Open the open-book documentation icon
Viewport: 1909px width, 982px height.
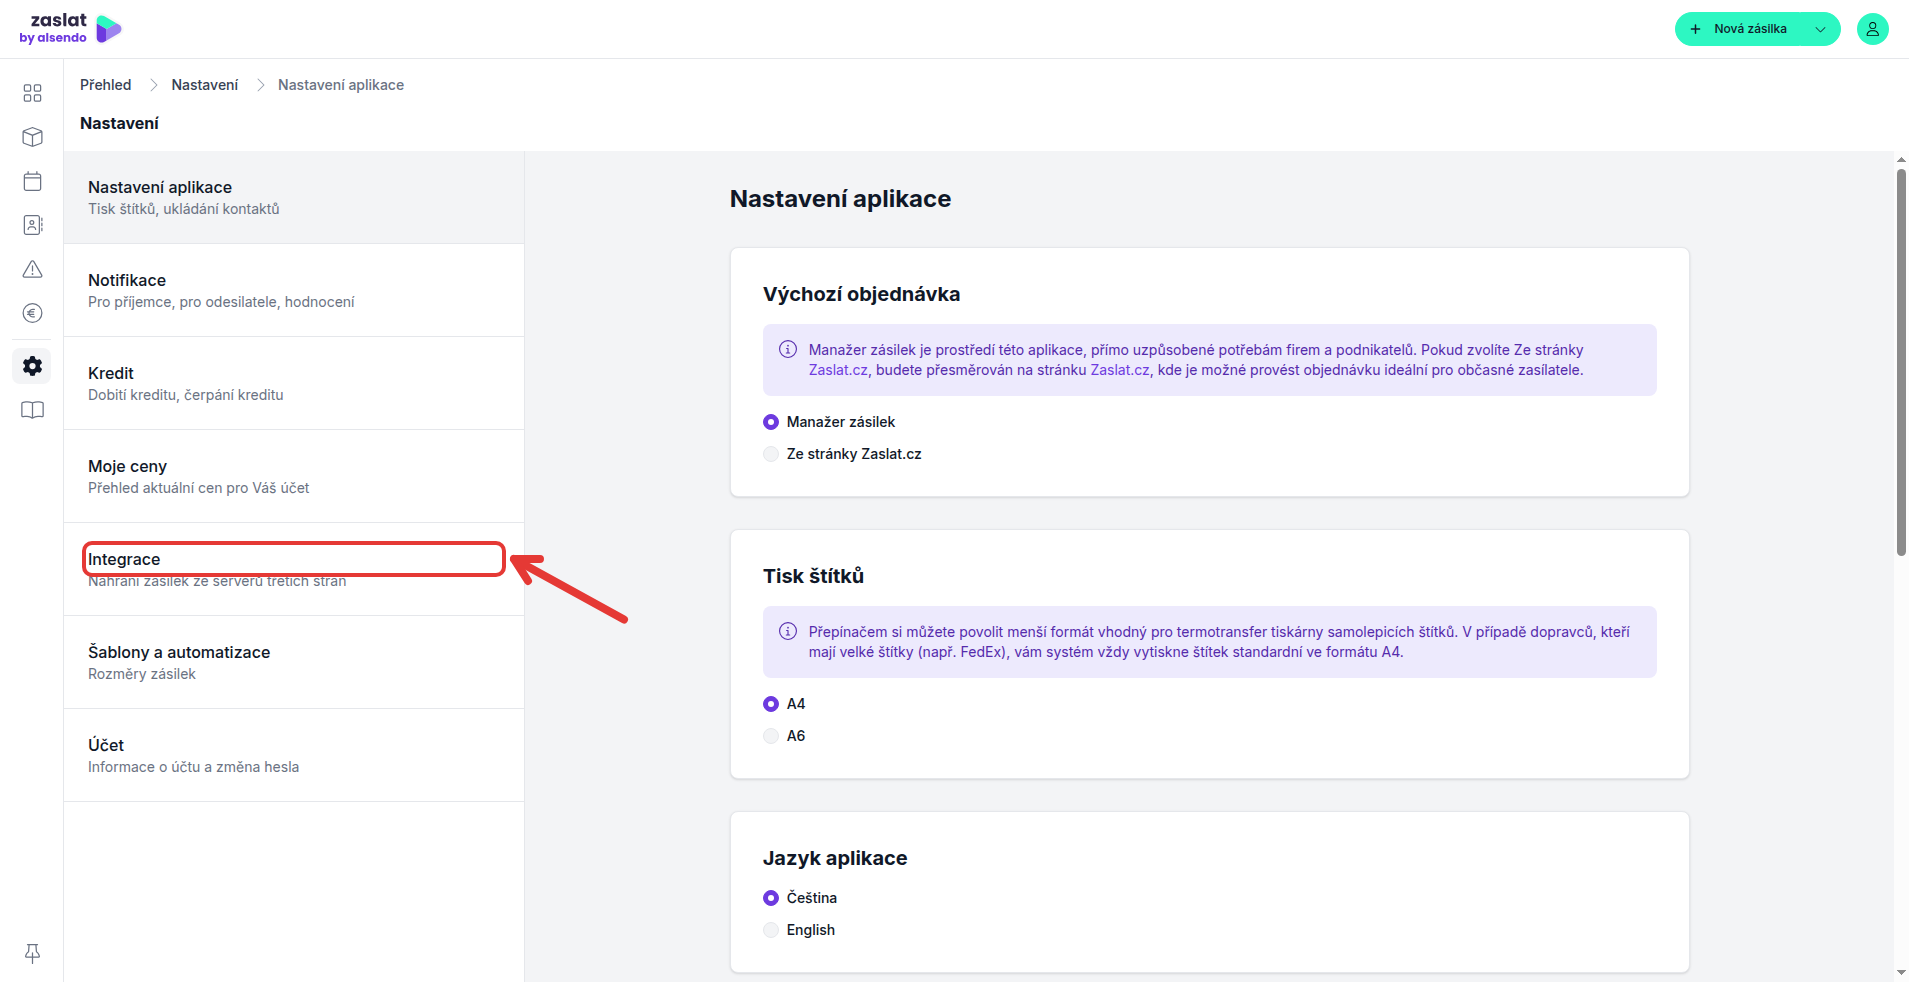[32, 410]
